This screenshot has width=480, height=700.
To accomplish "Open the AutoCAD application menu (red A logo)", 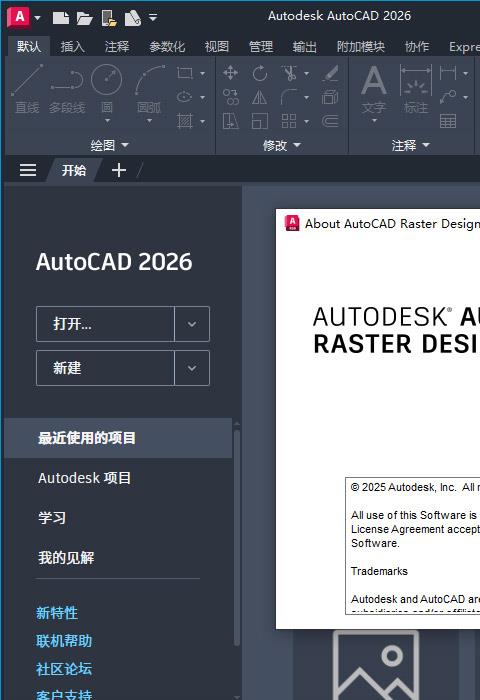I will [19, 17].
